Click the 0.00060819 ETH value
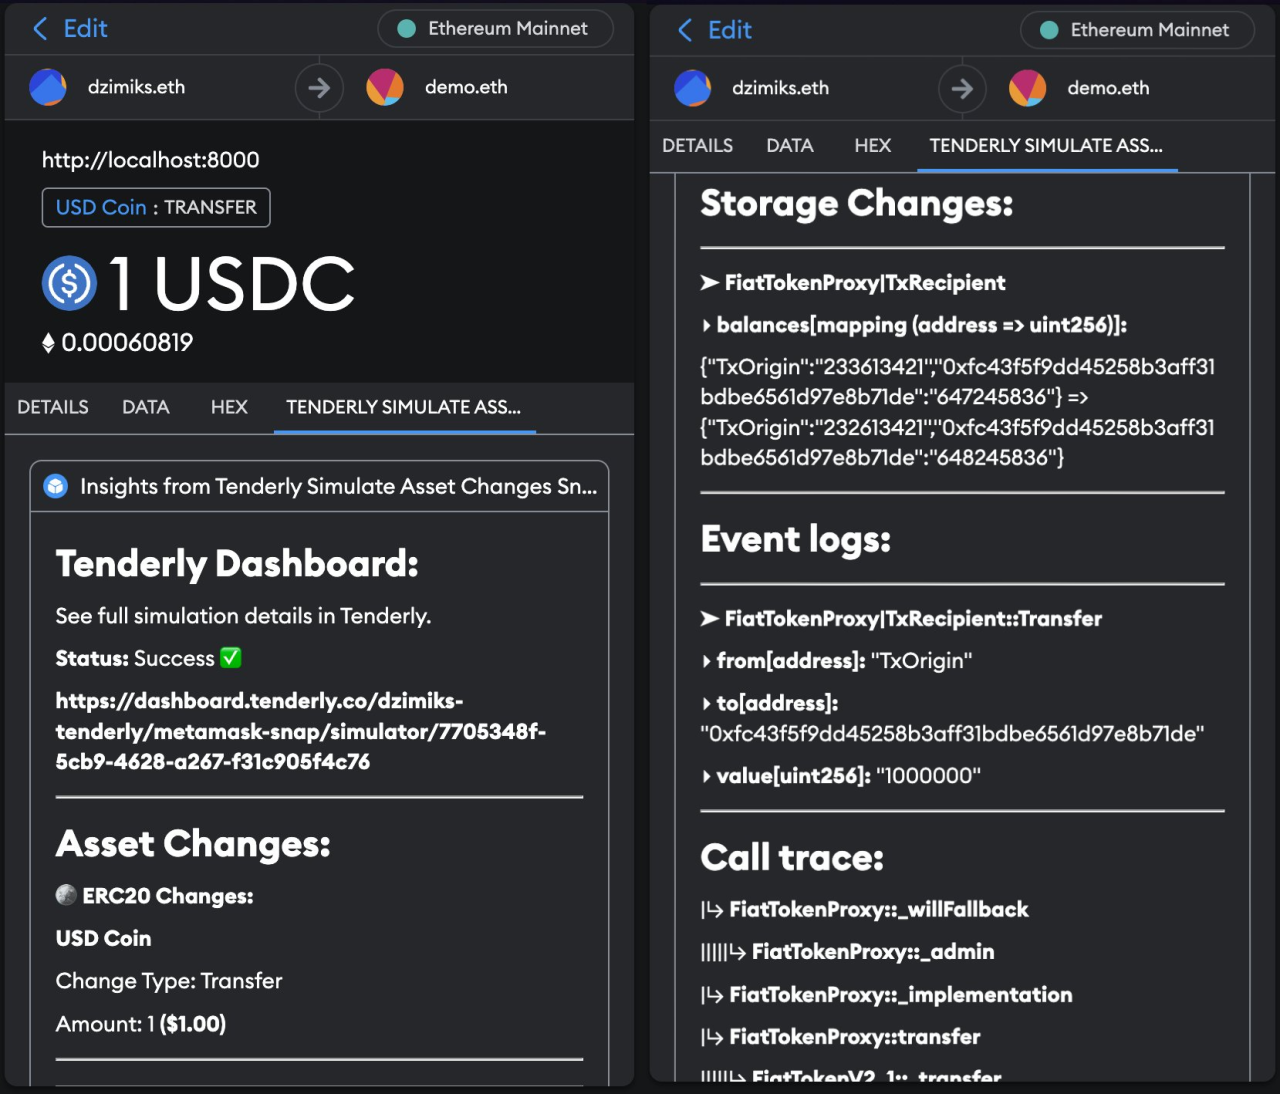Image resolution: width=1280 pixels, height=1094 pixels. 127,343
